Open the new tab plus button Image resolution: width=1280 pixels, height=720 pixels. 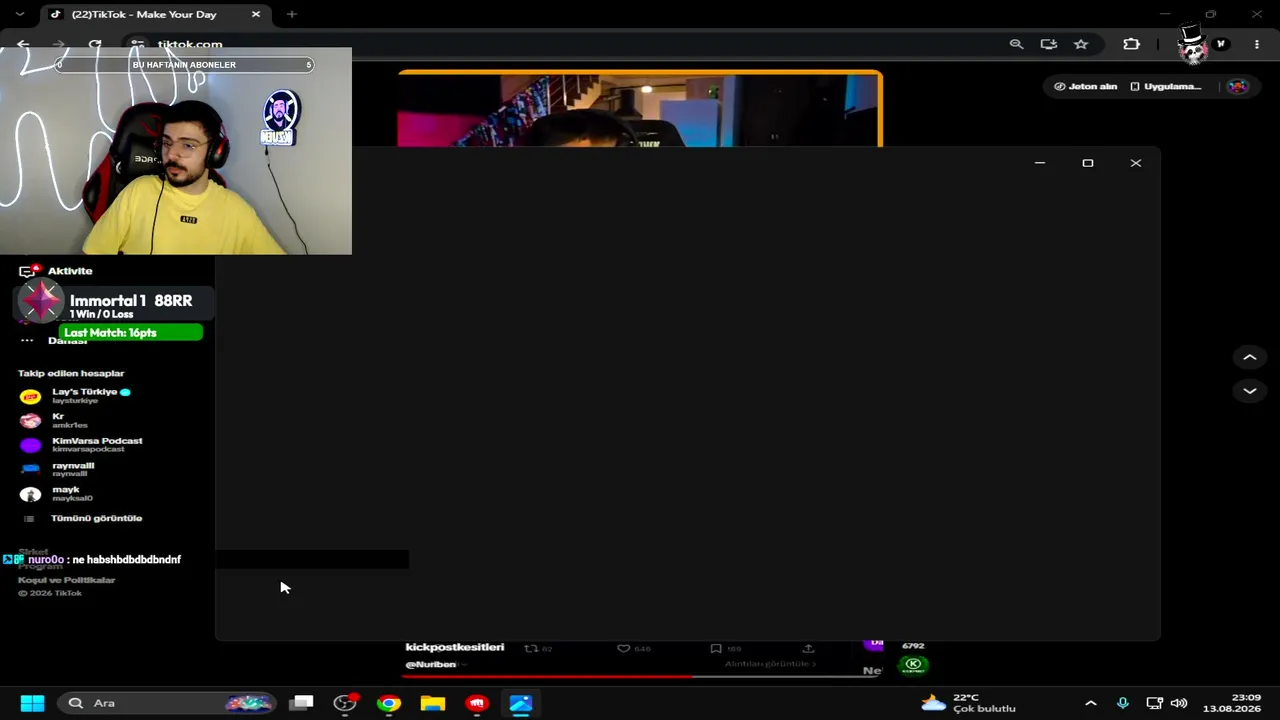(x=292, y=14)
